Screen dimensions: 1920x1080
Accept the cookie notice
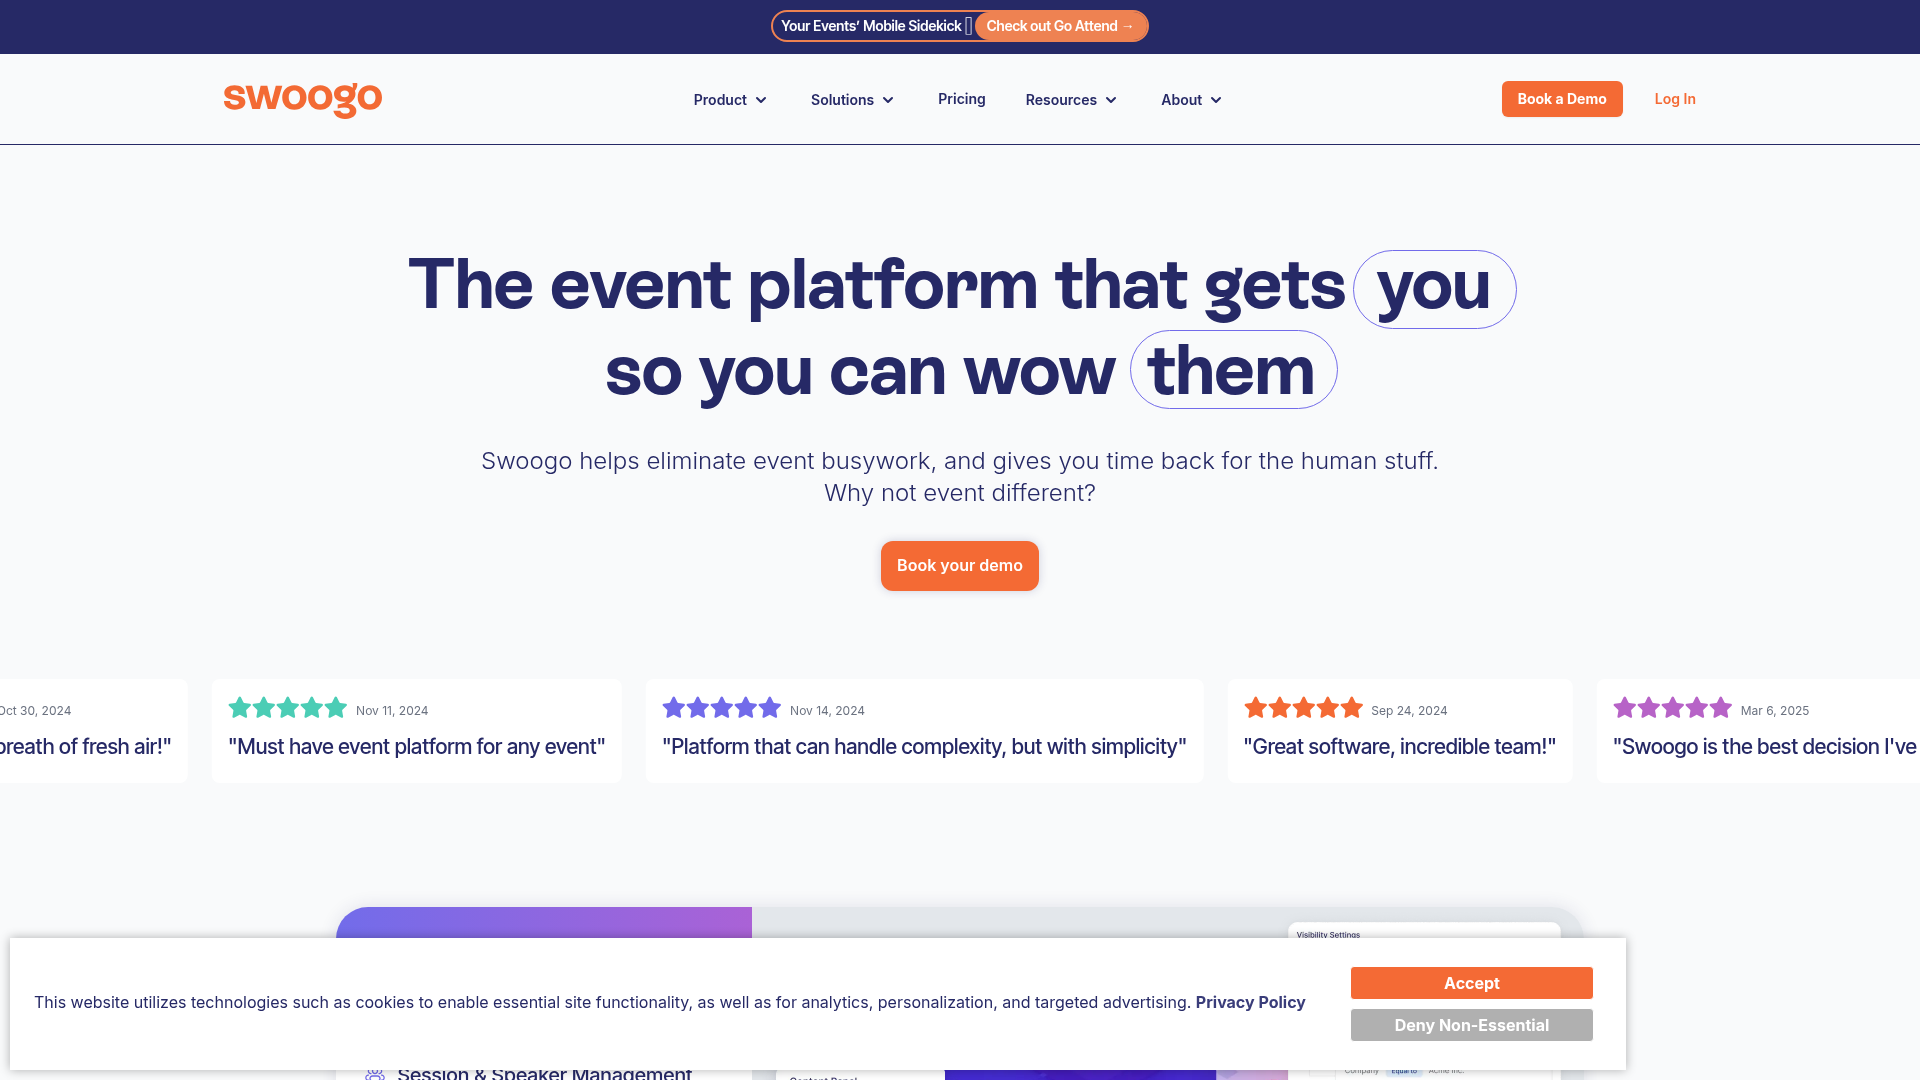[x=1471, y=983]
